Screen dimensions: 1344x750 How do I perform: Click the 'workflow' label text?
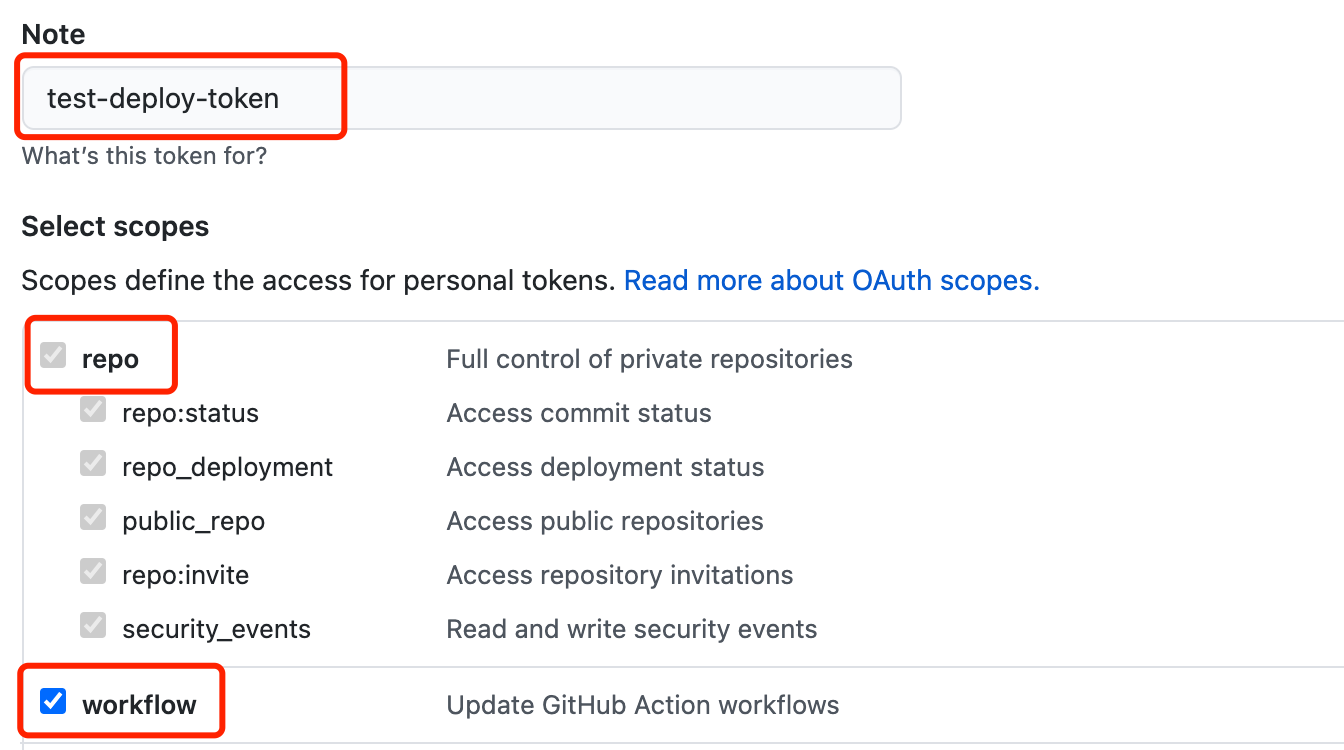(x=139, y=705)
